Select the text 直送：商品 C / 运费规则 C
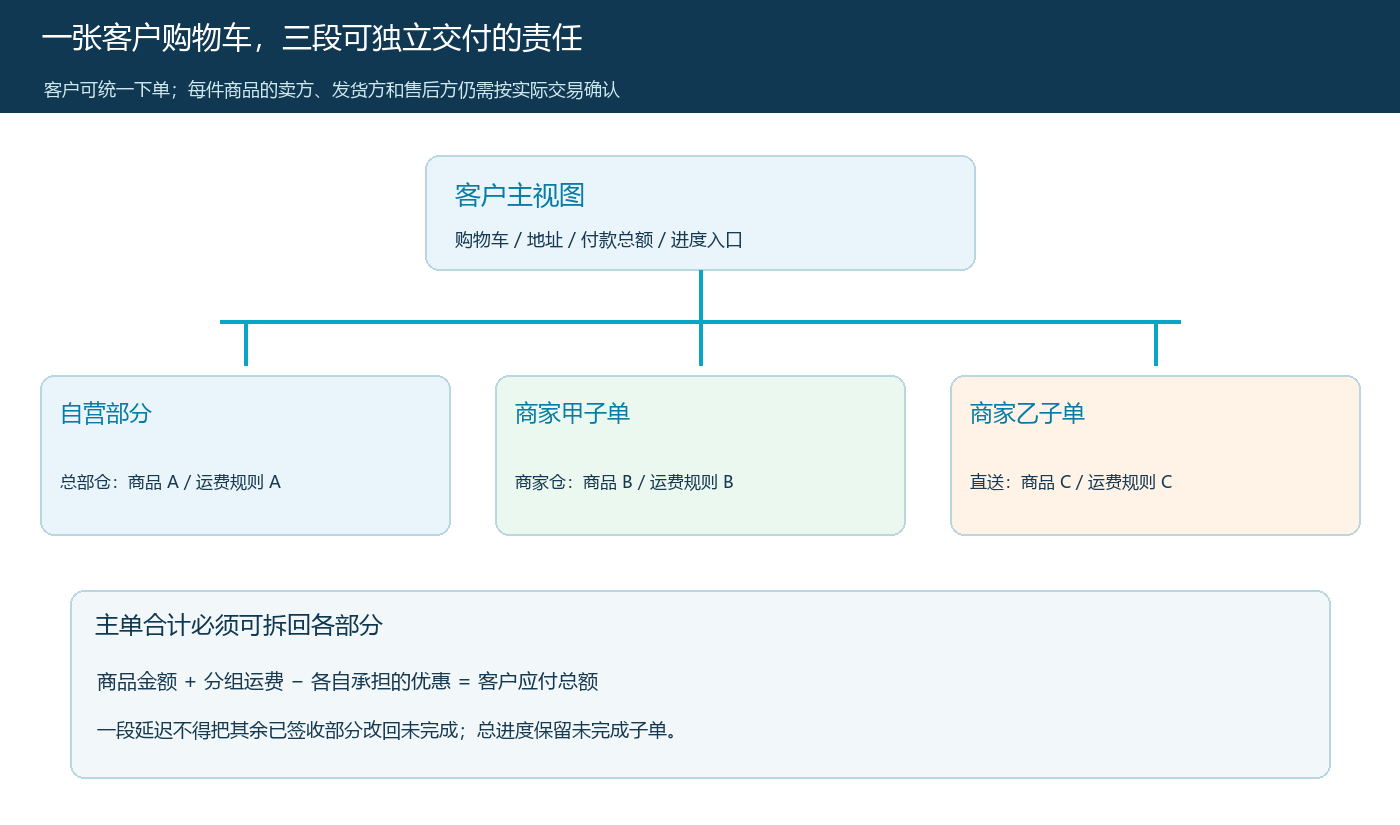The height and width of the screenshot is (825, 1400). click(x=1071, y=482)
